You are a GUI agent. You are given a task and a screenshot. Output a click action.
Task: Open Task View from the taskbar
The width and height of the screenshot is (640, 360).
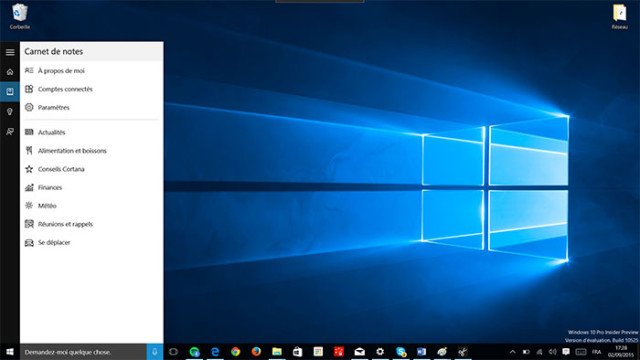tap(173, 352)
